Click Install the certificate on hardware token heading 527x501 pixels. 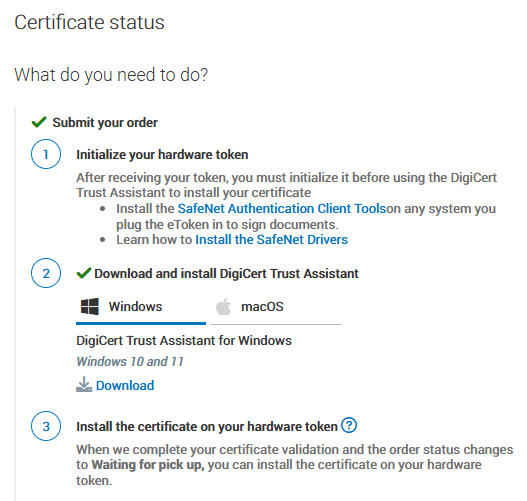(207, 426)
